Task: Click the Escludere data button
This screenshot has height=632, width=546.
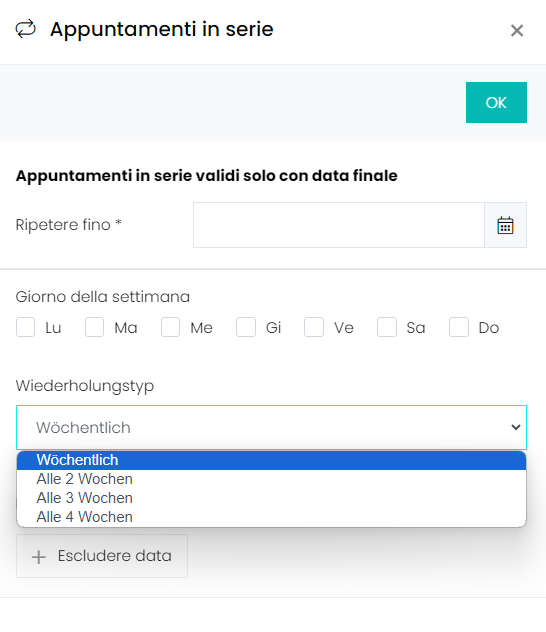Action: tap(102, 556)
